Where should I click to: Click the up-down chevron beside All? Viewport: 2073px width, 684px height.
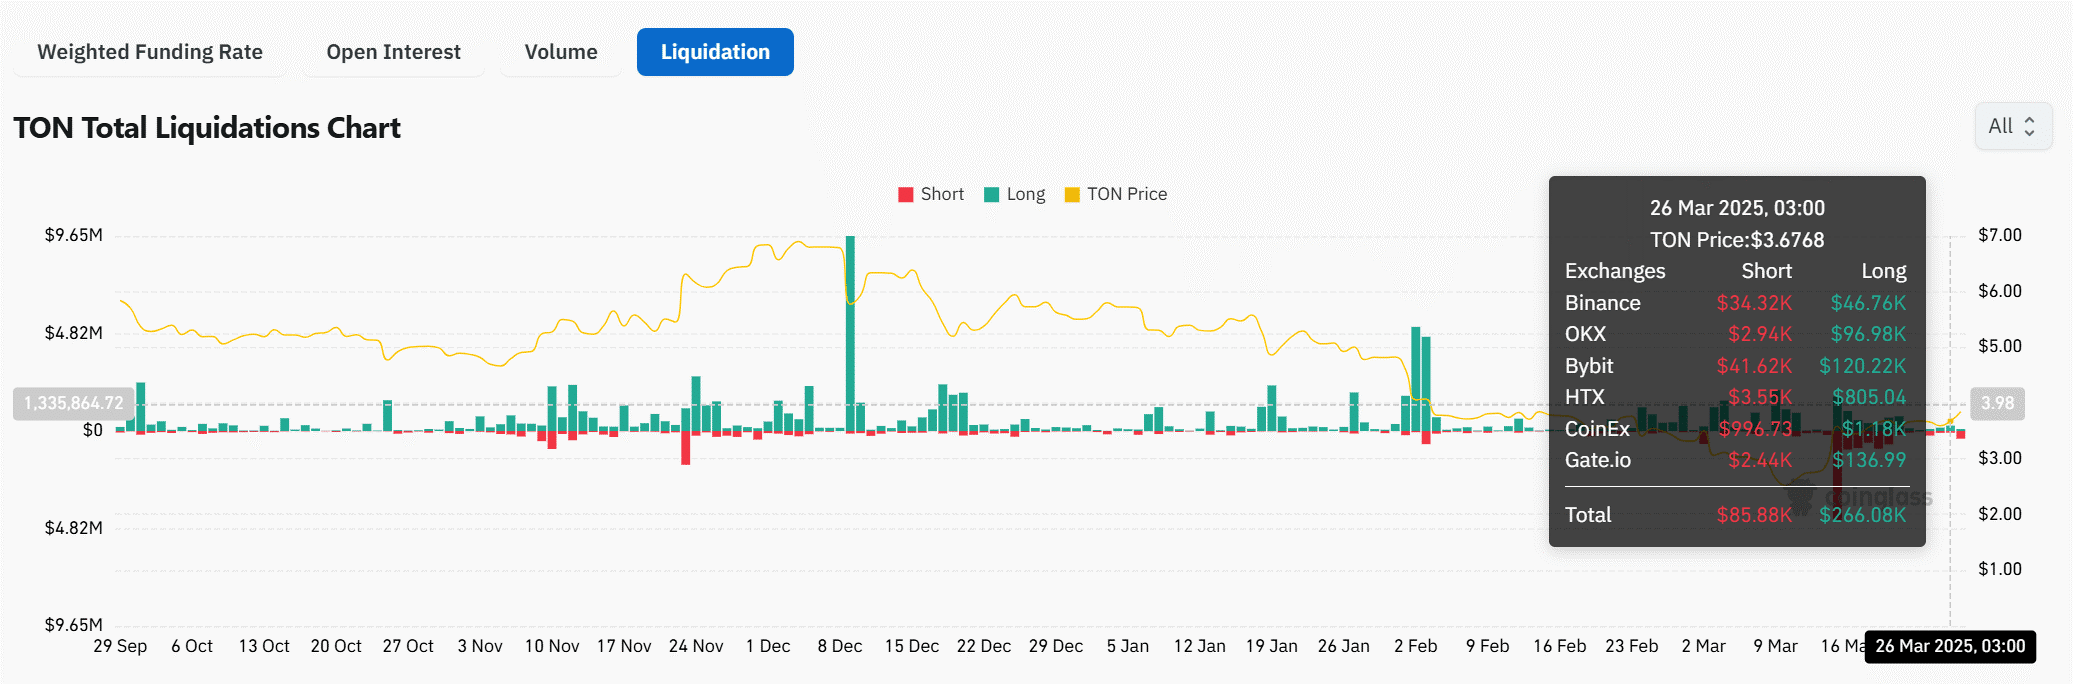point(2029,126)
